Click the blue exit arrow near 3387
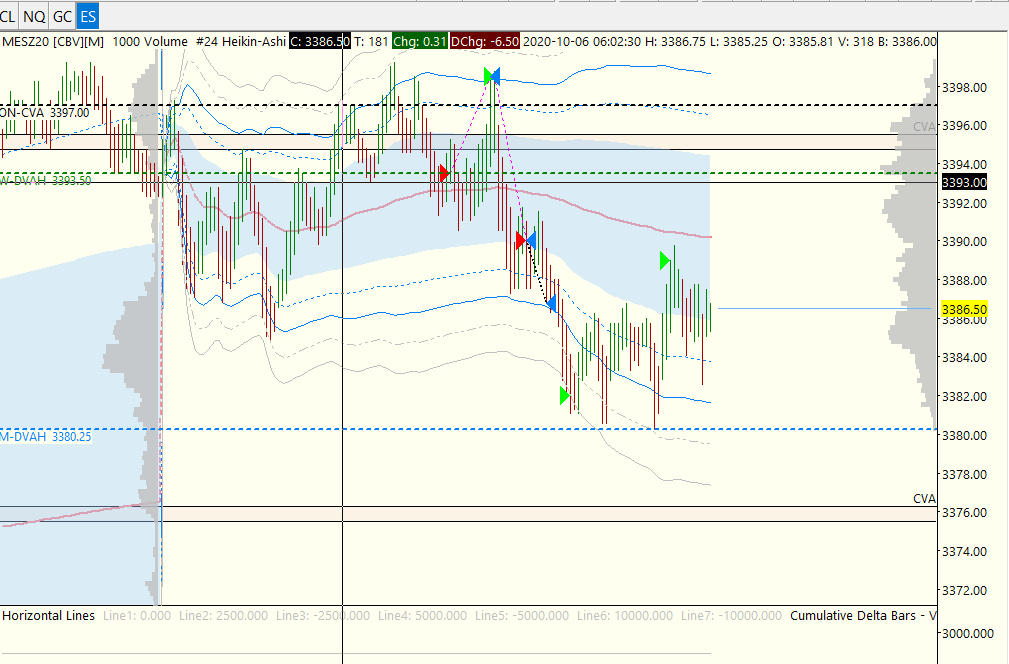Viewport: 1009px width, 664px height. point(551,303)
